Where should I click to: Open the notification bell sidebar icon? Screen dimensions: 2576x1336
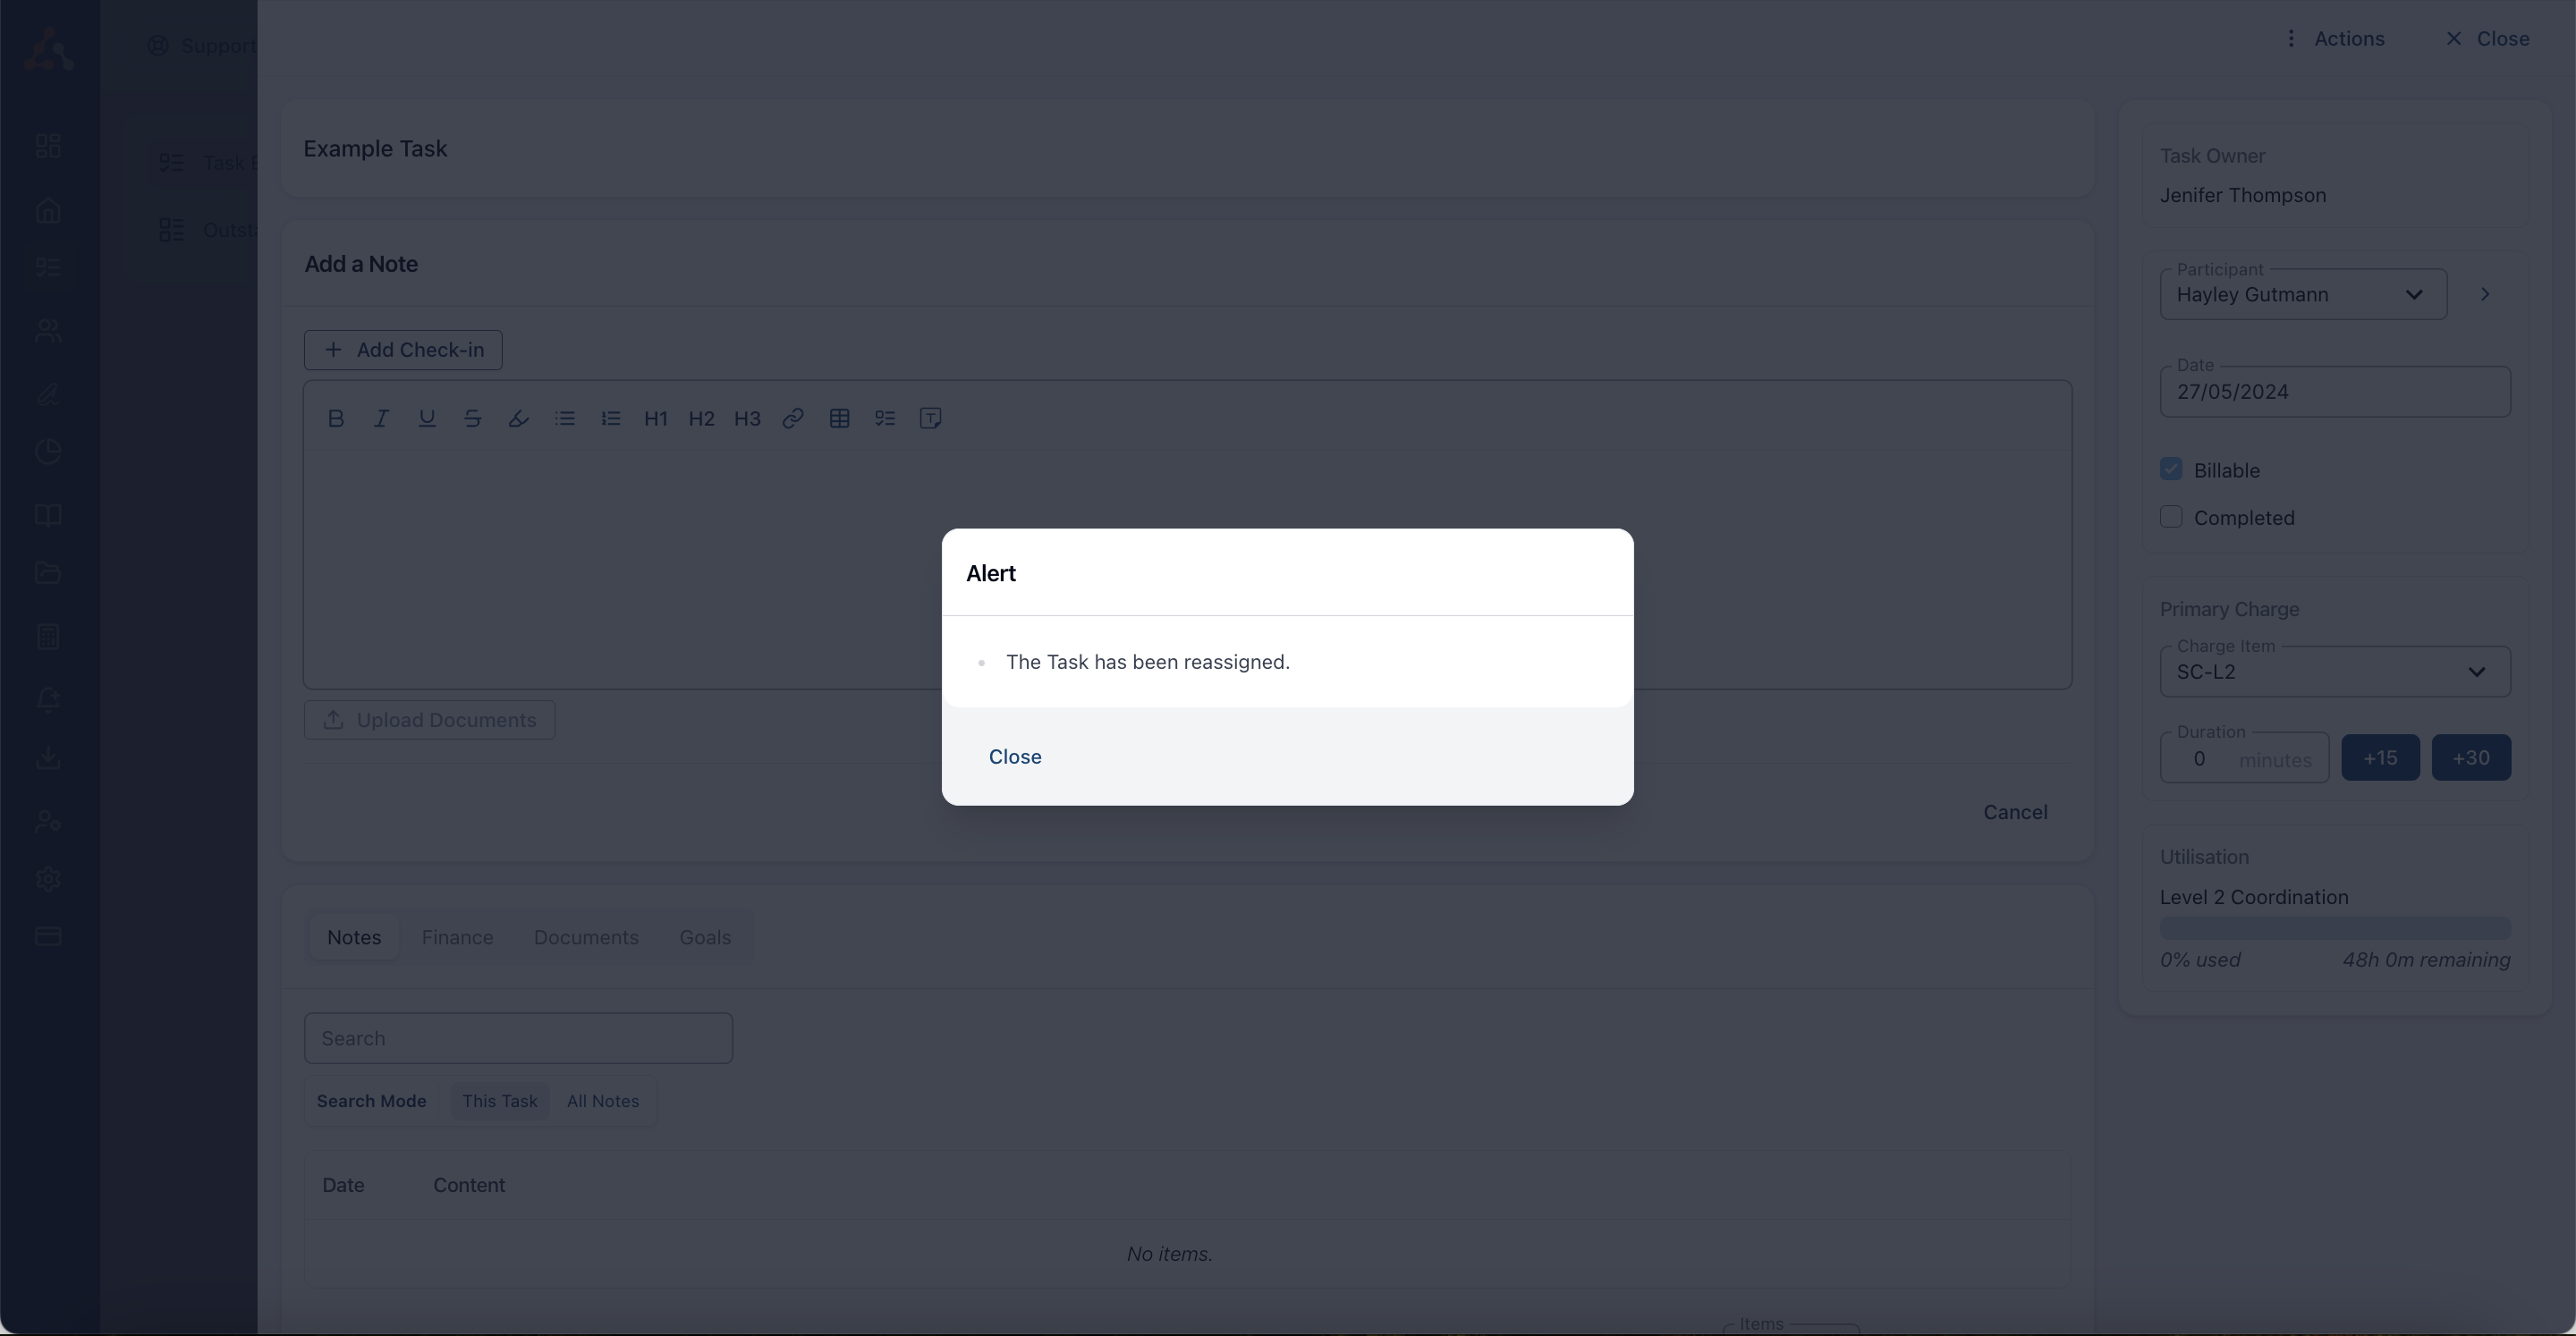coord(48,700)
